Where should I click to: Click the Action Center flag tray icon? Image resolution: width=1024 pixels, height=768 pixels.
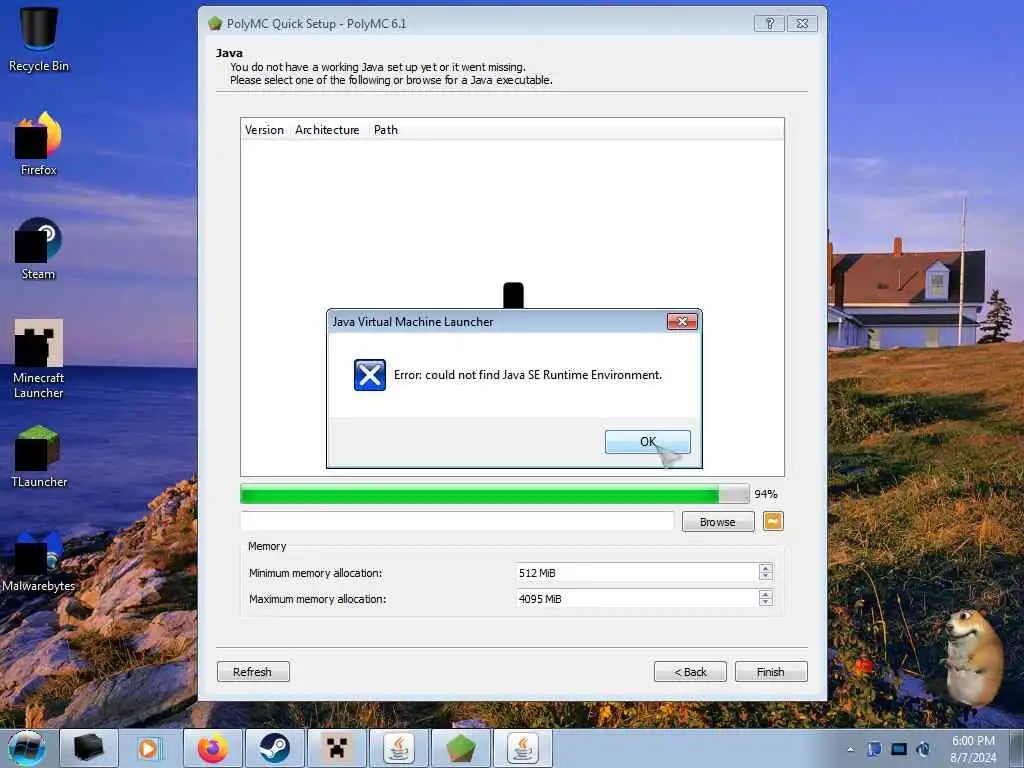click(x=874, y=749)
